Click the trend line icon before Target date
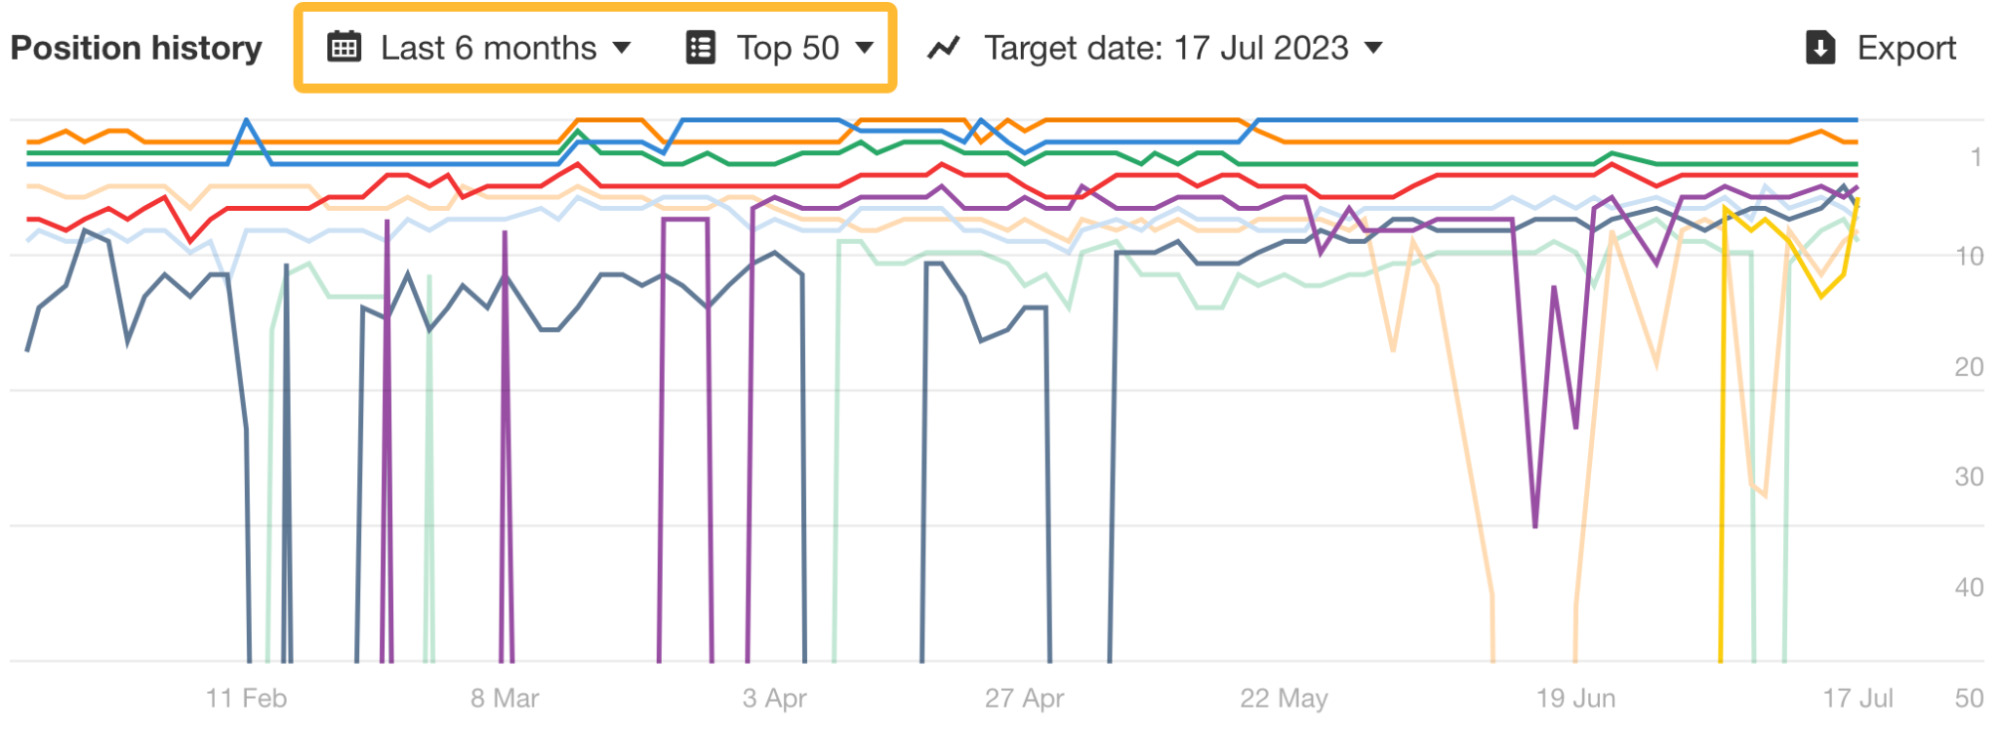1999x748 pixels. tap(944, 46)
